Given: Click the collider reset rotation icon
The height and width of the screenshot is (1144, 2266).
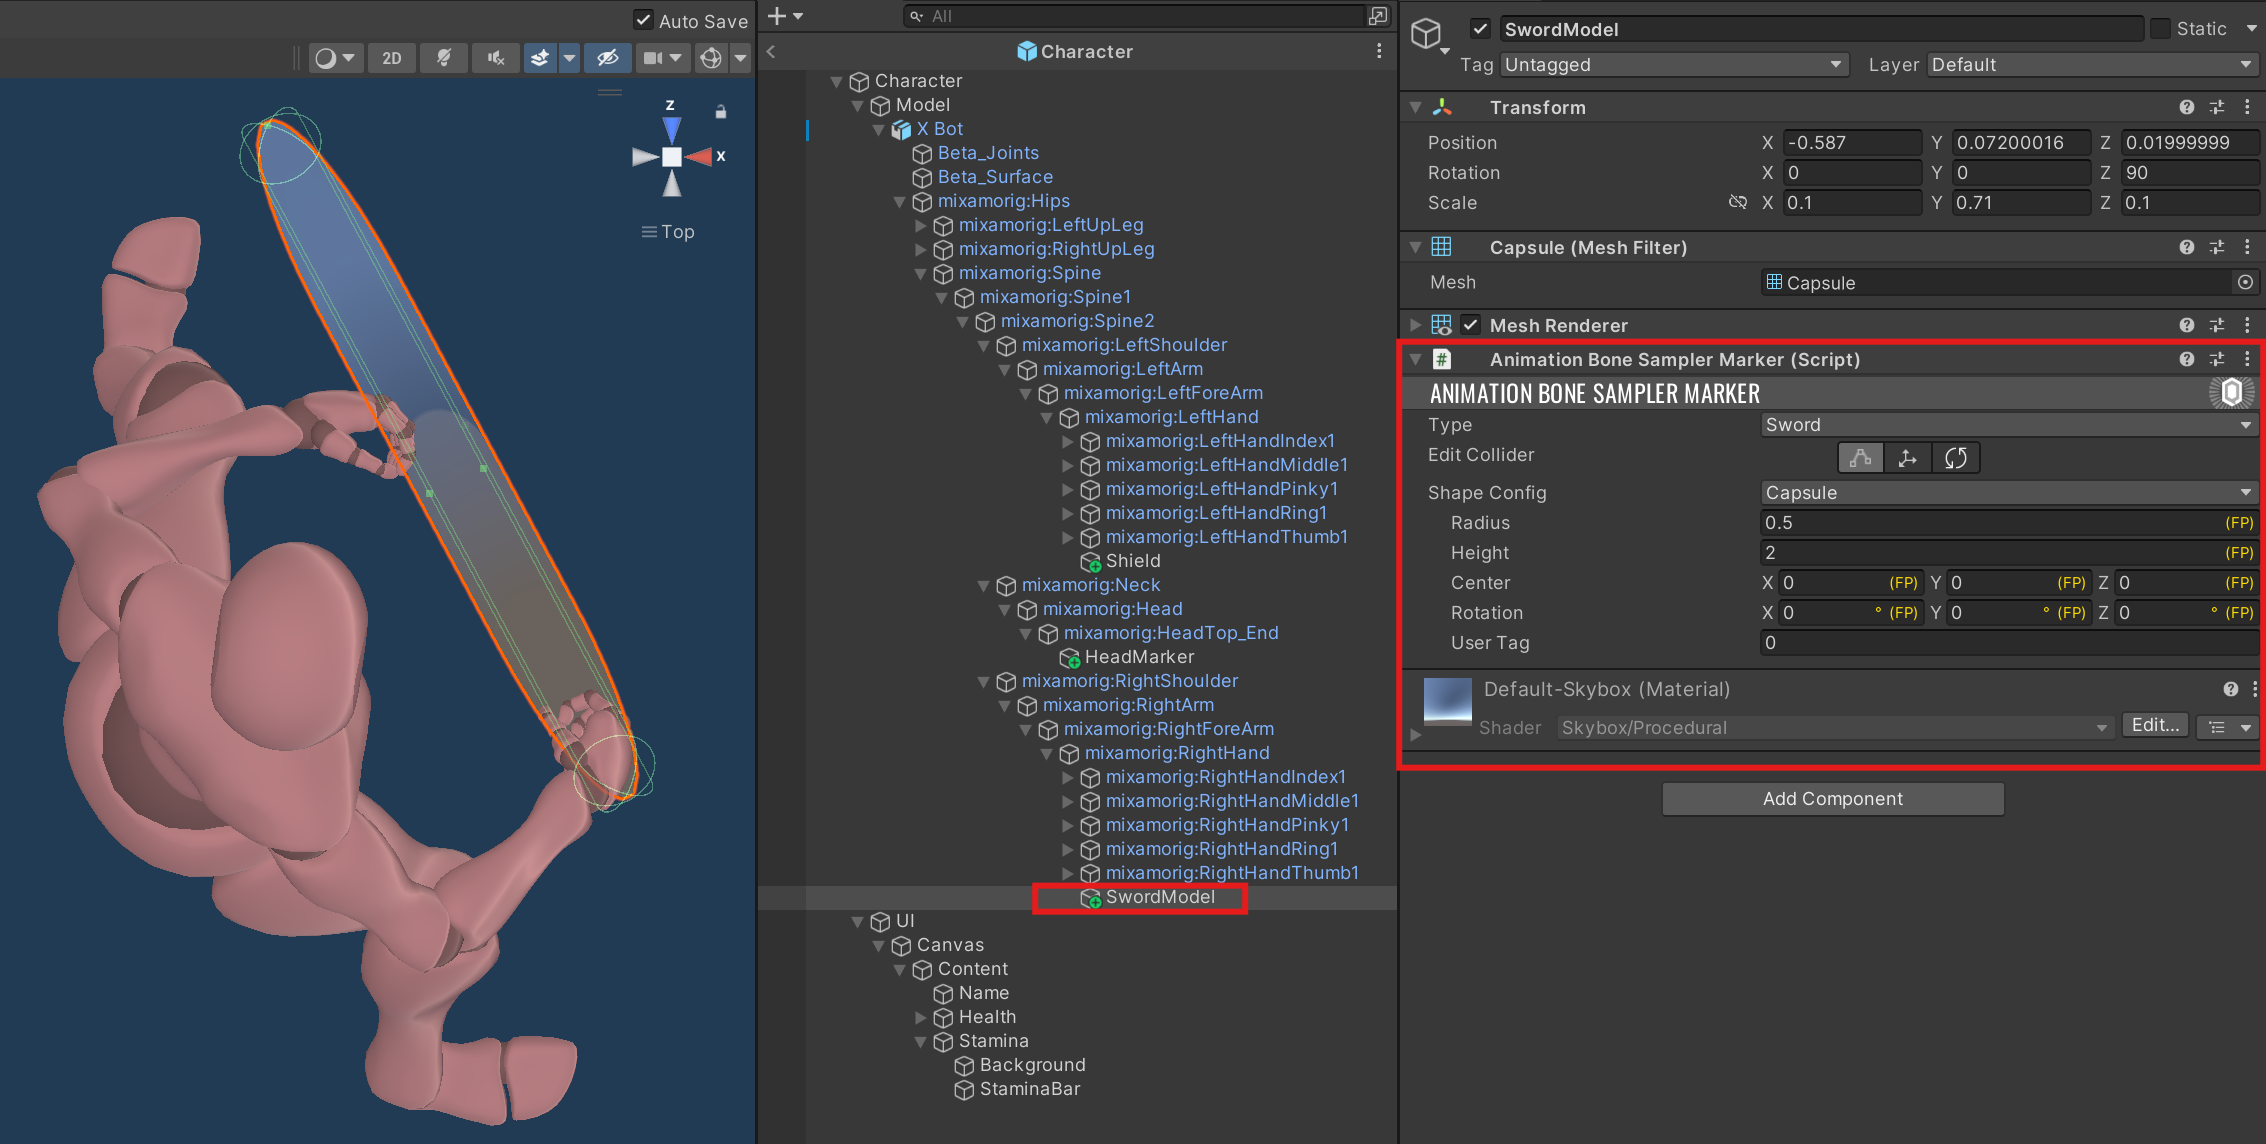Looking at the screenshot, I should (x=1956, y=458).
